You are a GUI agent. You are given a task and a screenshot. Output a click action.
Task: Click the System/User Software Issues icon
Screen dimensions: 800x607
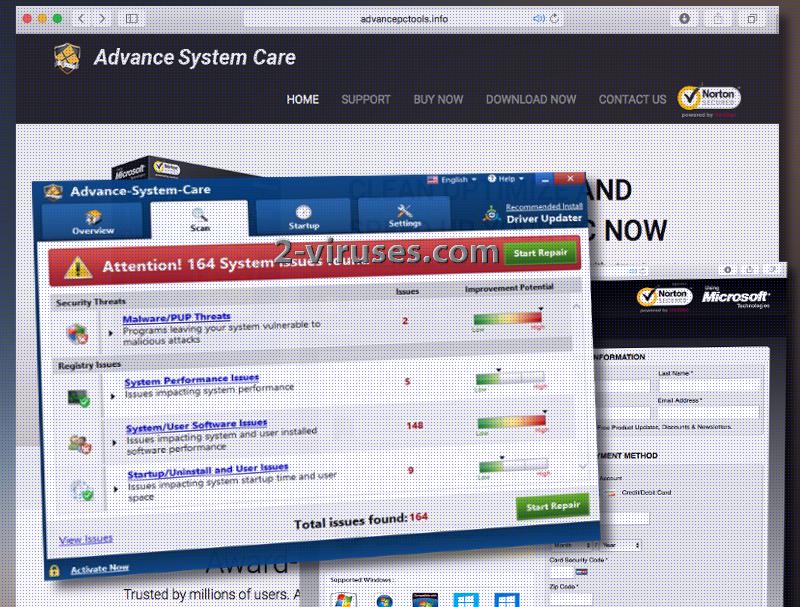pos(80,444)
